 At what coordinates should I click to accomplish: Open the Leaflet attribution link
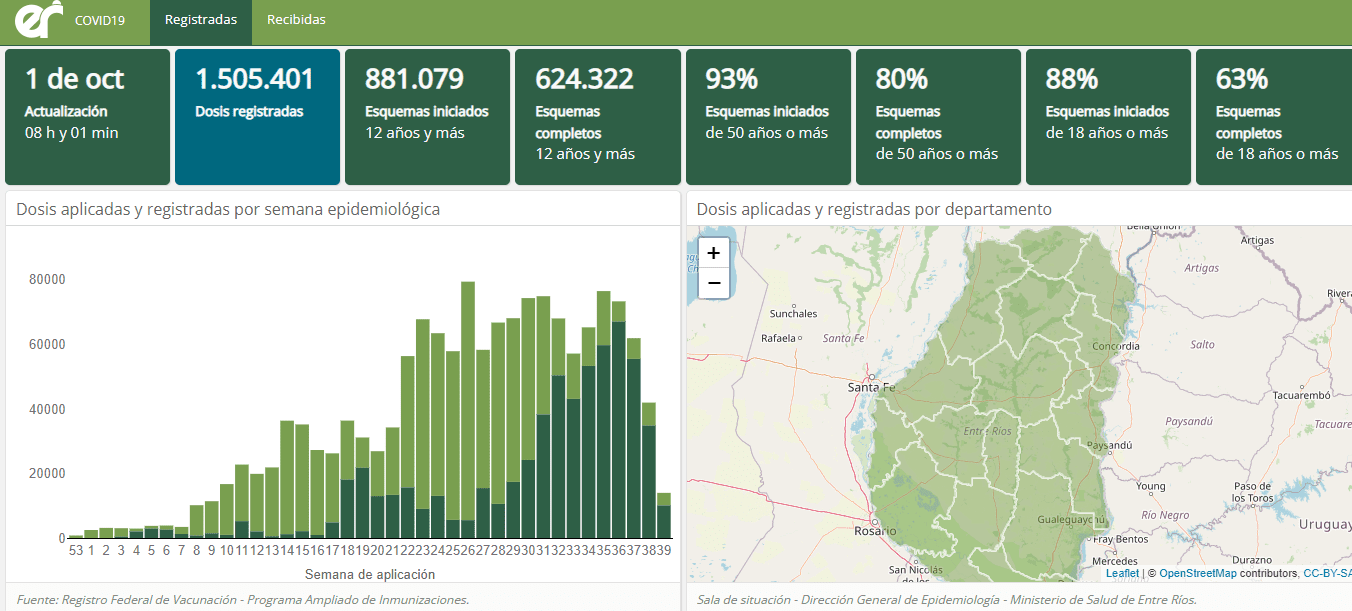[1121, 573]
